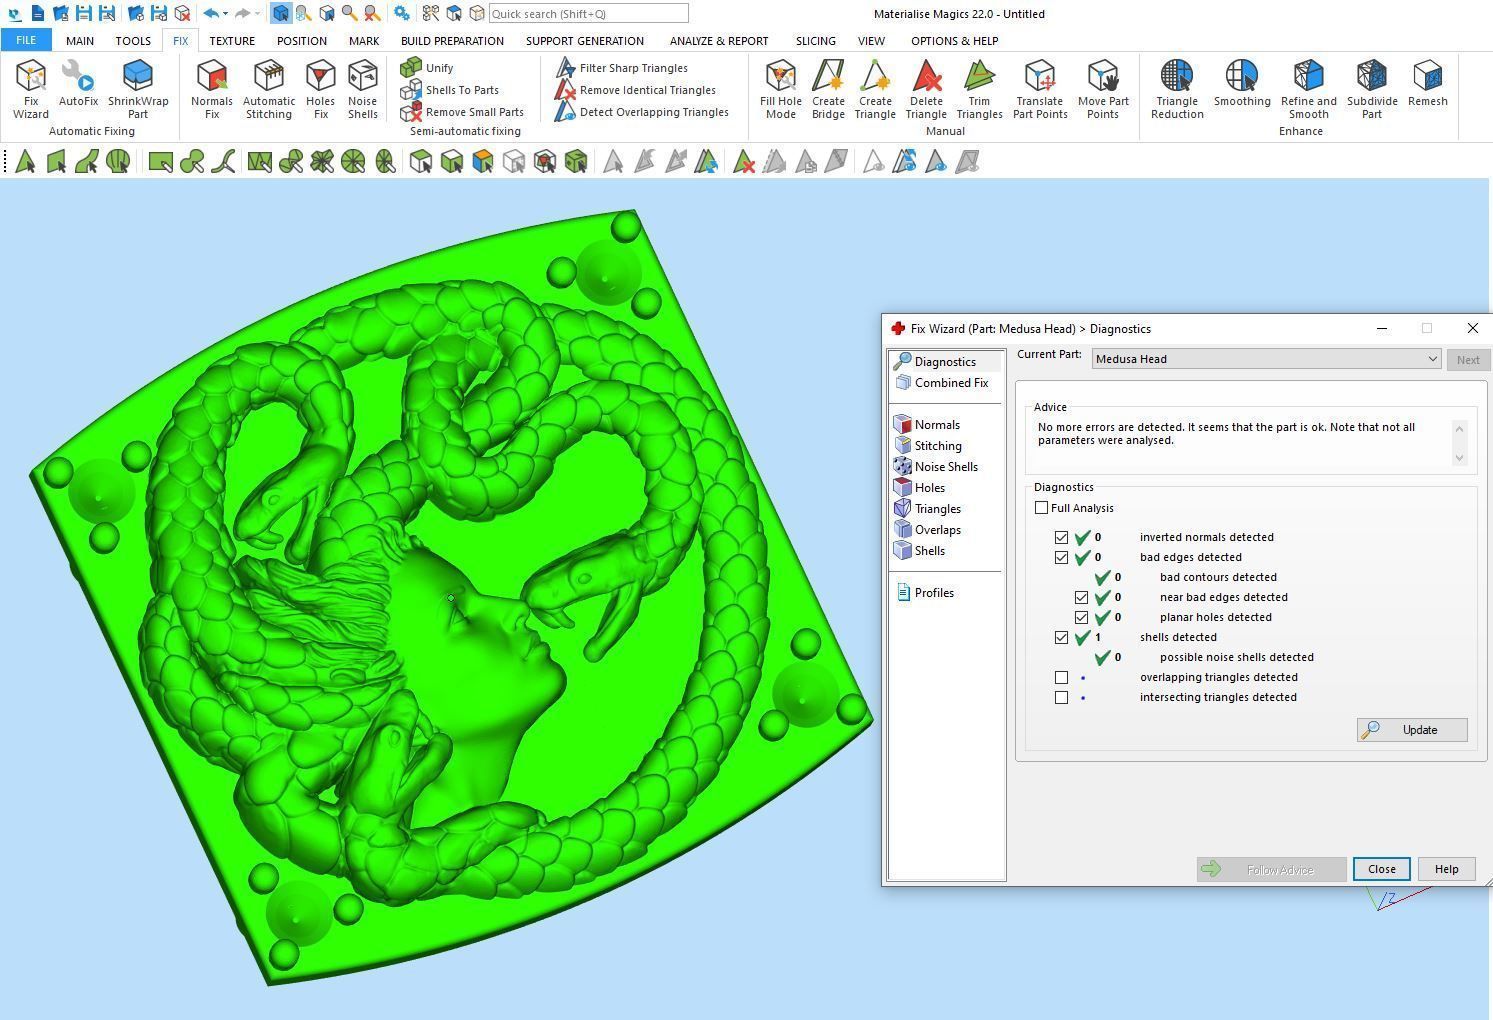This screenshot has width=1493, height=1020.
Task: Select Combined Fix in wizard sidebar
Action: [x=941, y=383]
